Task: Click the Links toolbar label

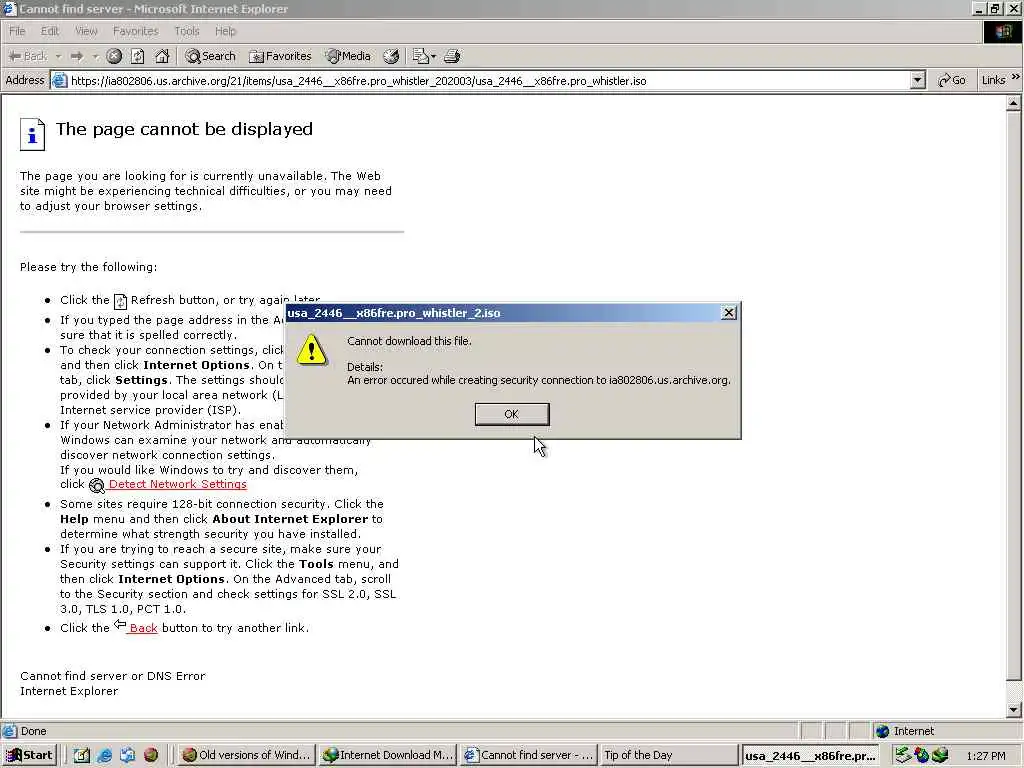Action: tap(993, 80)
